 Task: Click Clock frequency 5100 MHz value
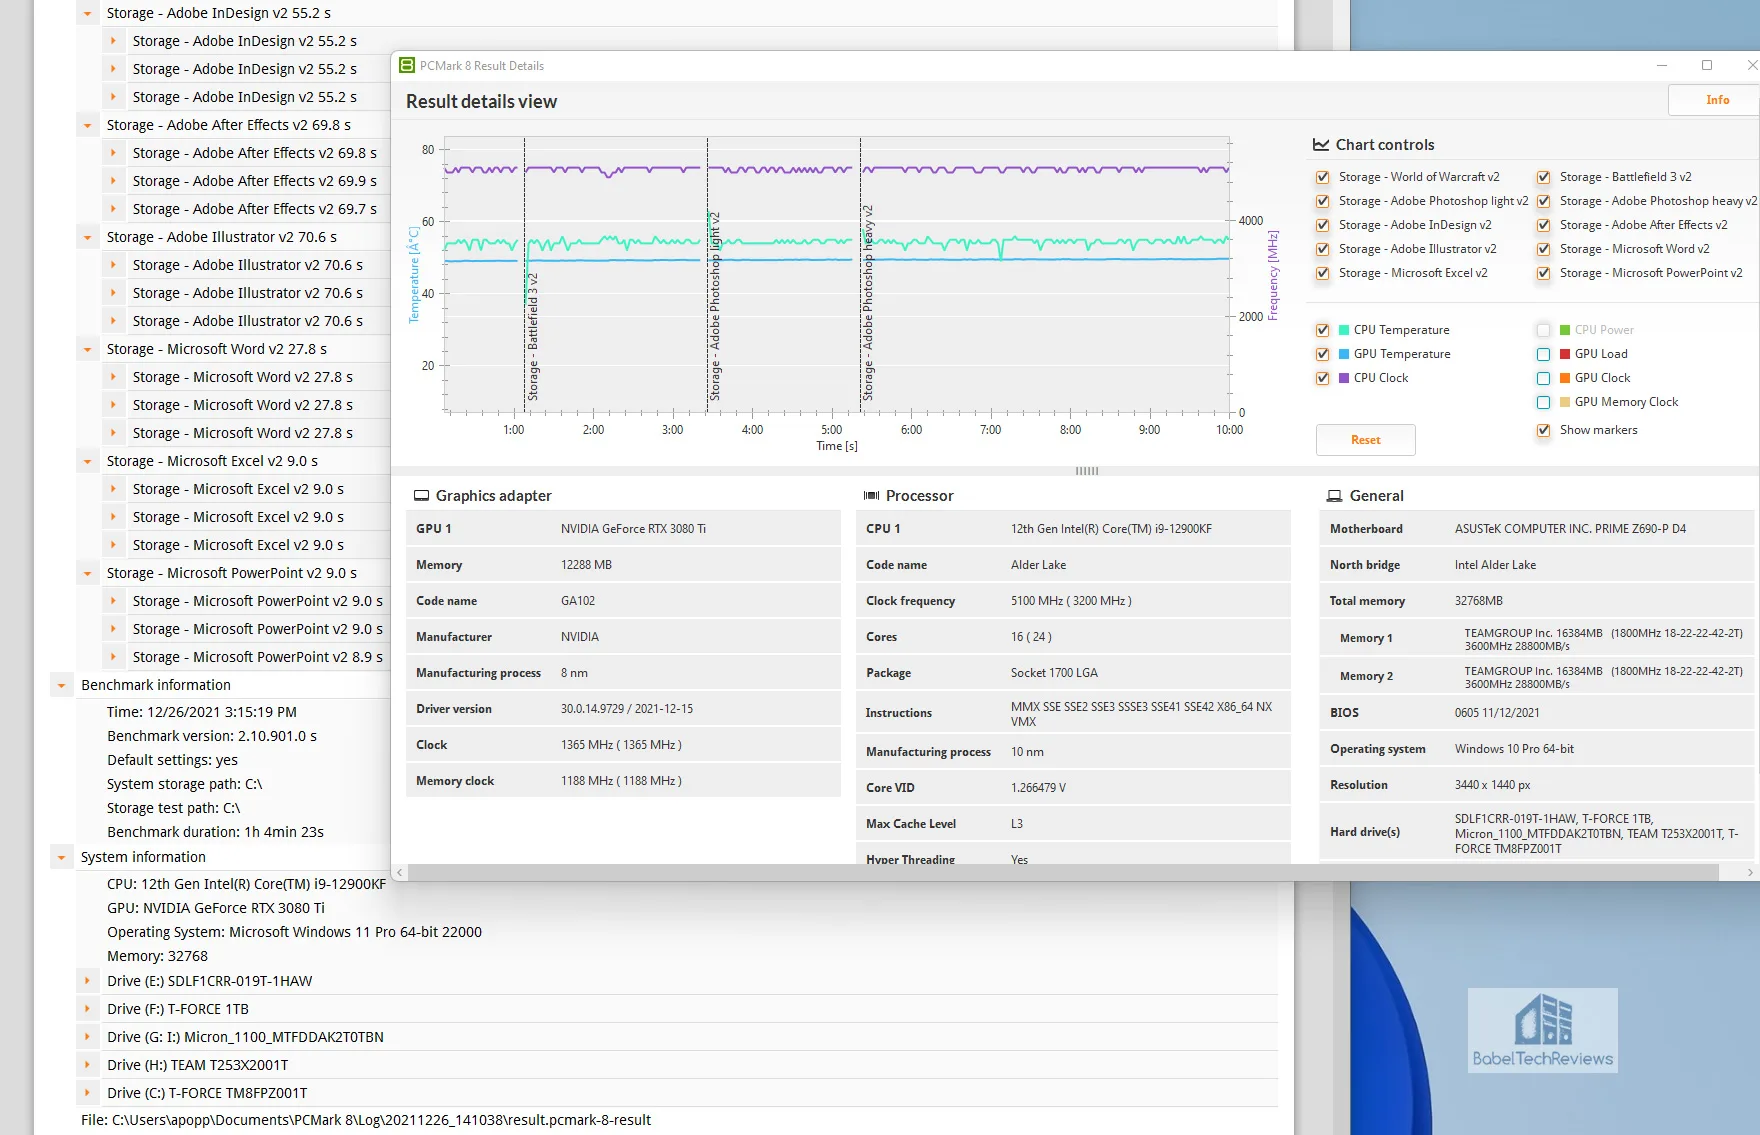coord(1071,601)
